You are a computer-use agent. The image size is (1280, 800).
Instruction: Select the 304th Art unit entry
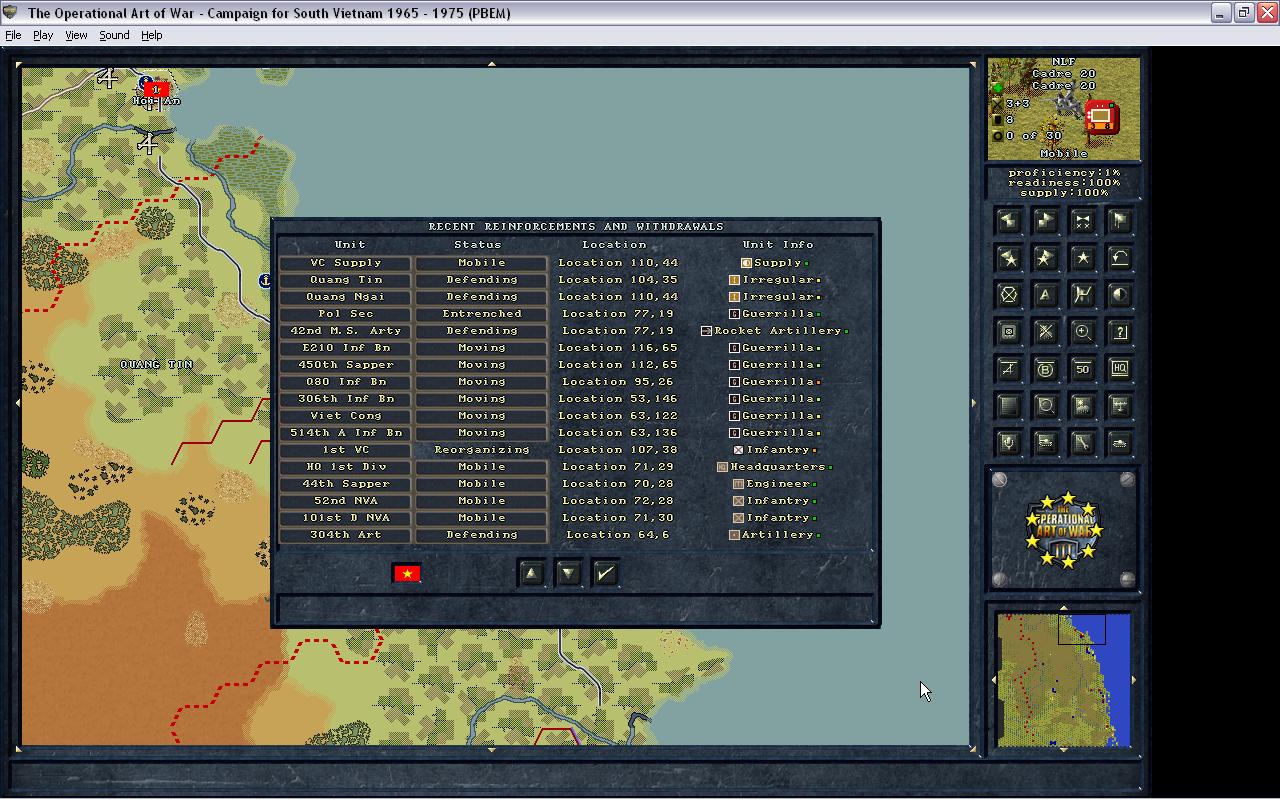pos(345,535)
